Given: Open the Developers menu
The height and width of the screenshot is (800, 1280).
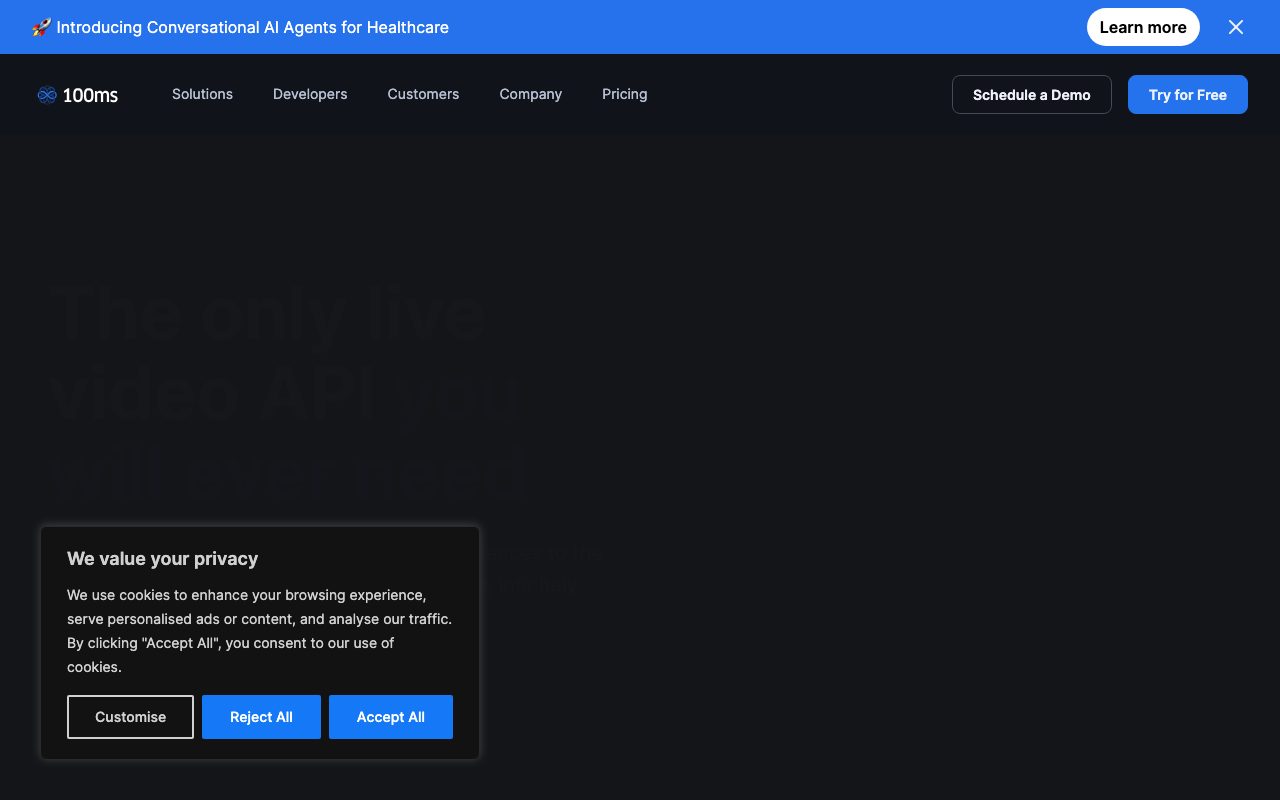Looking at the screenshot, I should pyautogui.click(x=310, y=94).
